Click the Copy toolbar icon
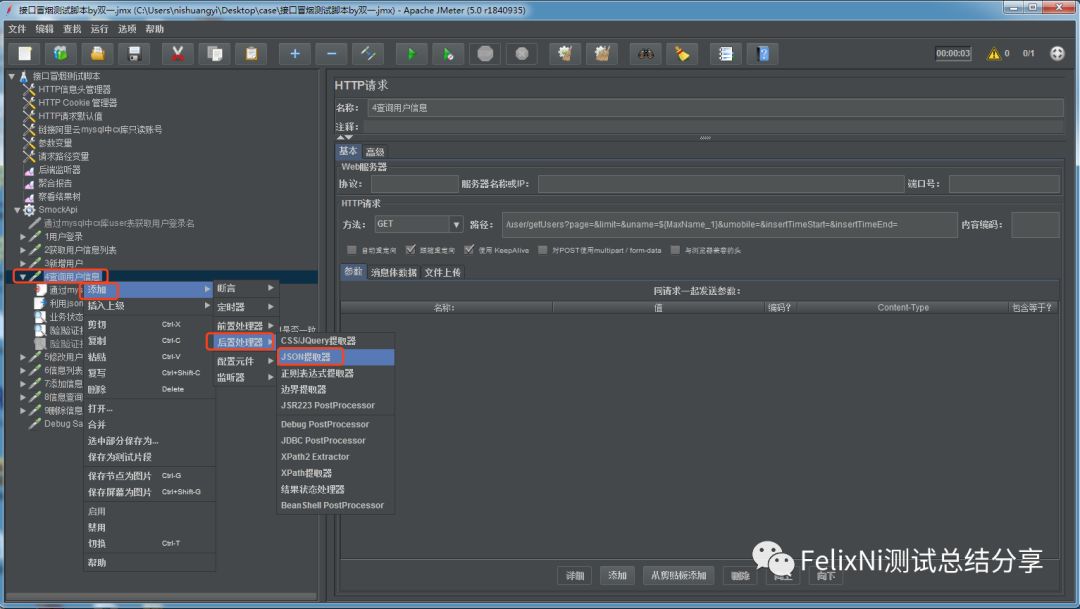Image resolution: width=1080 pixels, height=609 pixels. point(214,54)
